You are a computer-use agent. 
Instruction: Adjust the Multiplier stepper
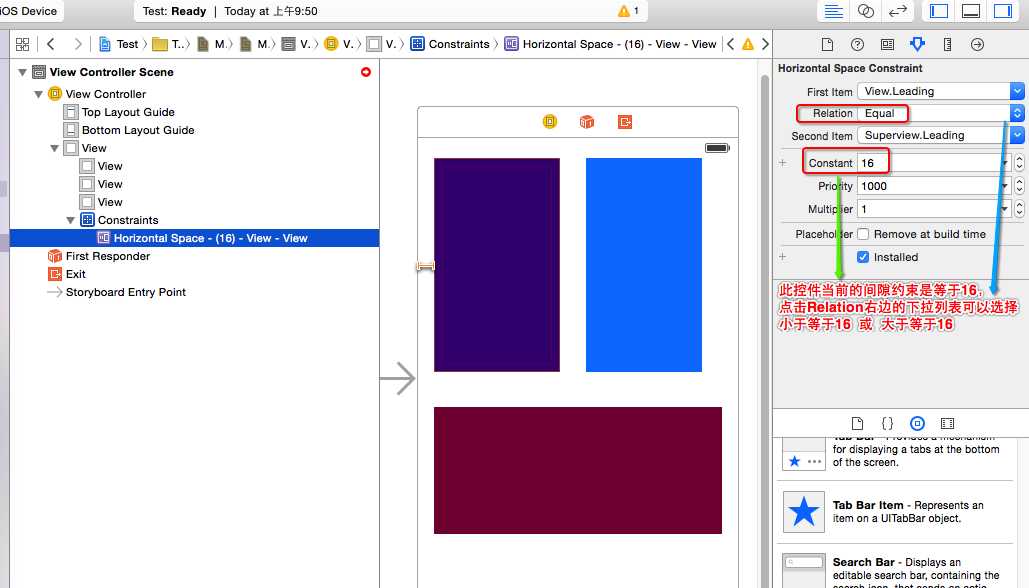[1019, 209]
